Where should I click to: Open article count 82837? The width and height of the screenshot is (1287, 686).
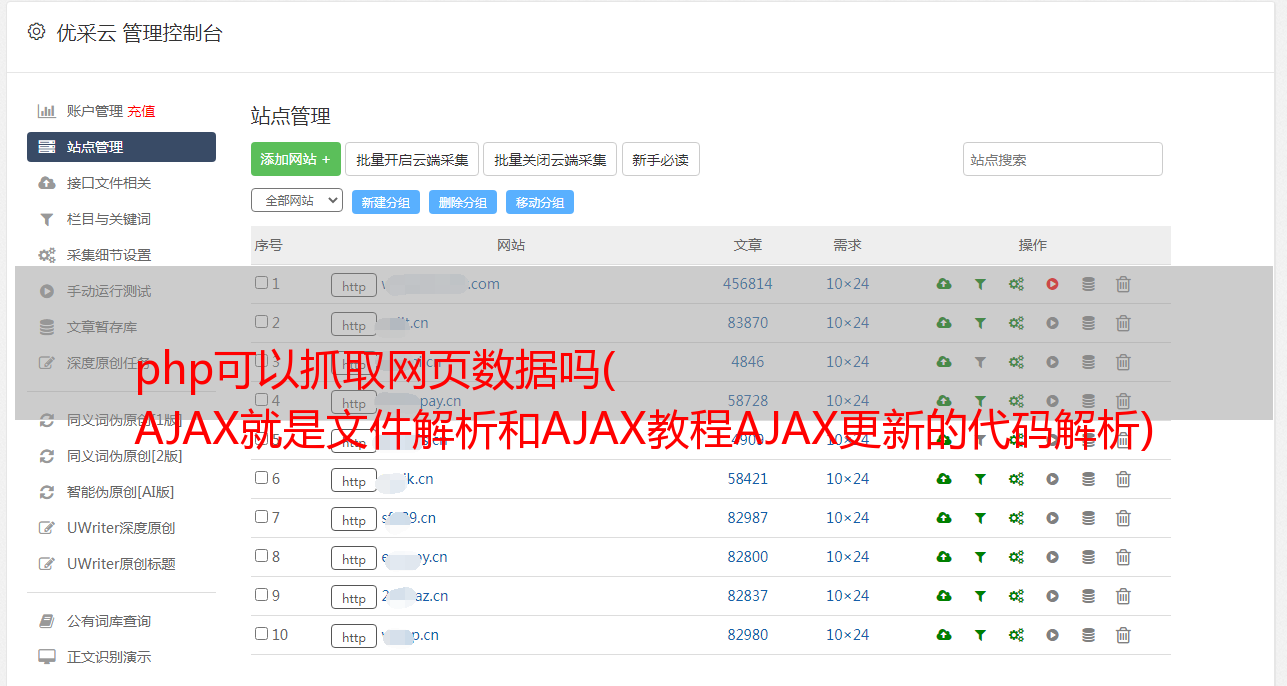pos(748,596)
